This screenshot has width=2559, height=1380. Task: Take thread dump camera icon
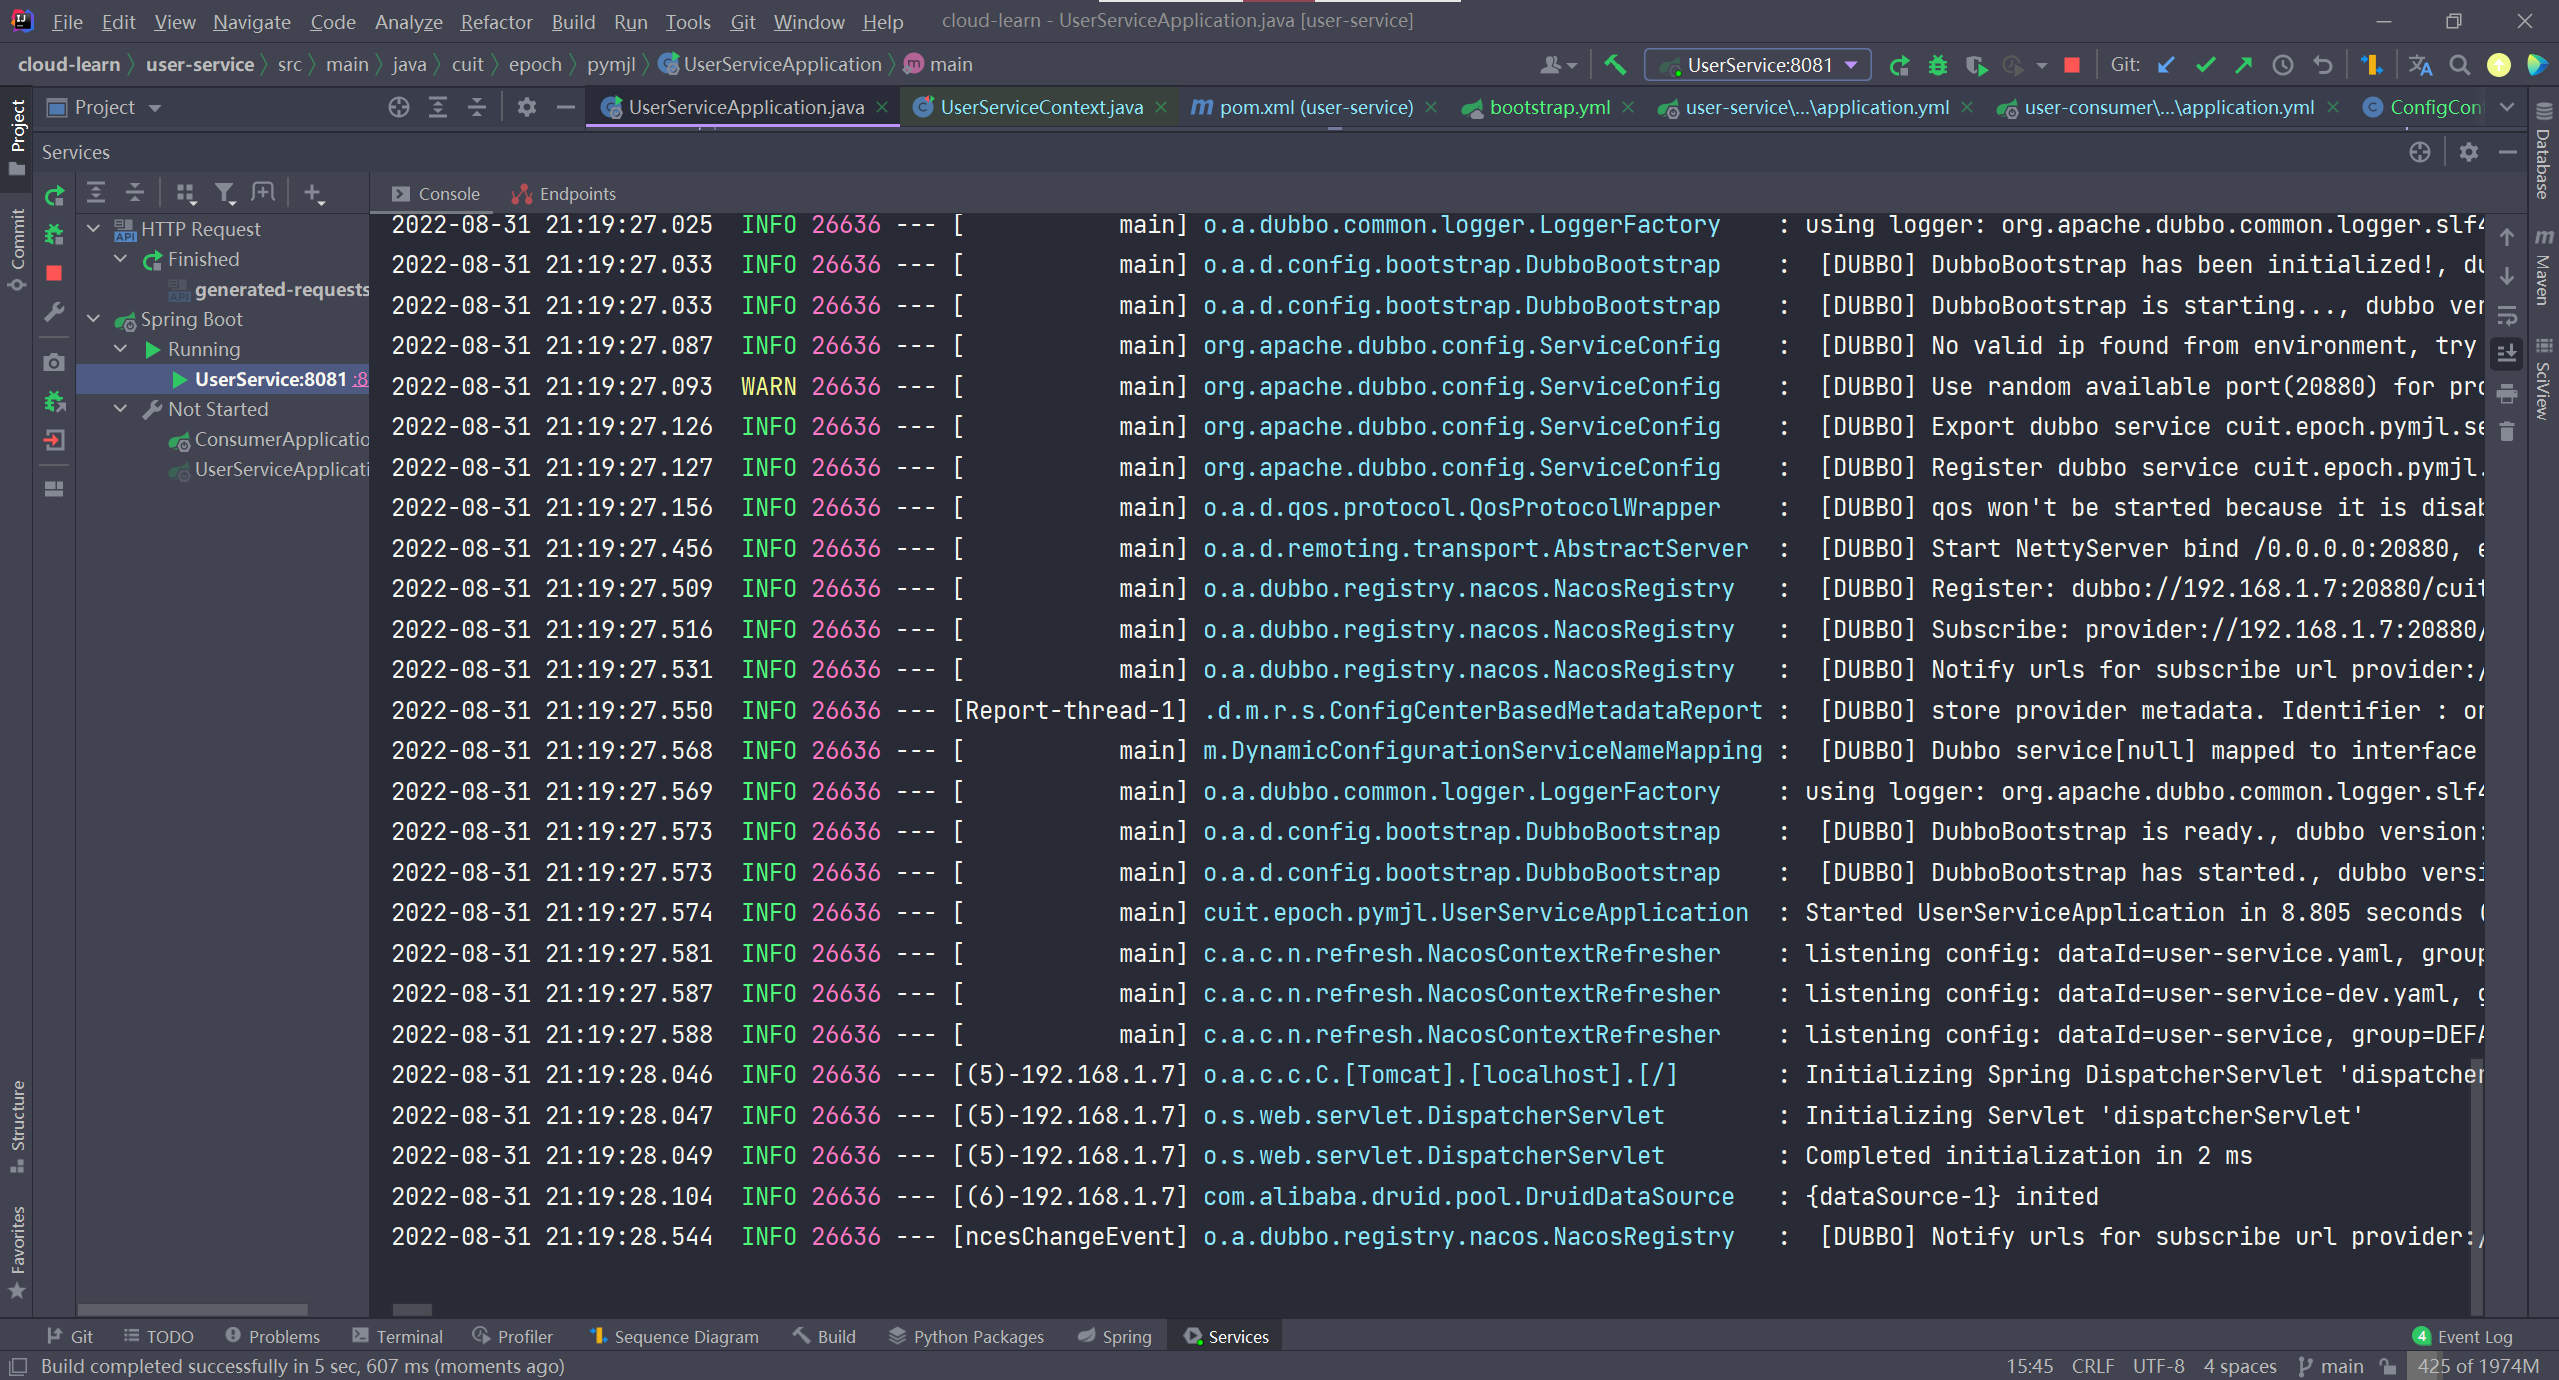coord(54,362)
